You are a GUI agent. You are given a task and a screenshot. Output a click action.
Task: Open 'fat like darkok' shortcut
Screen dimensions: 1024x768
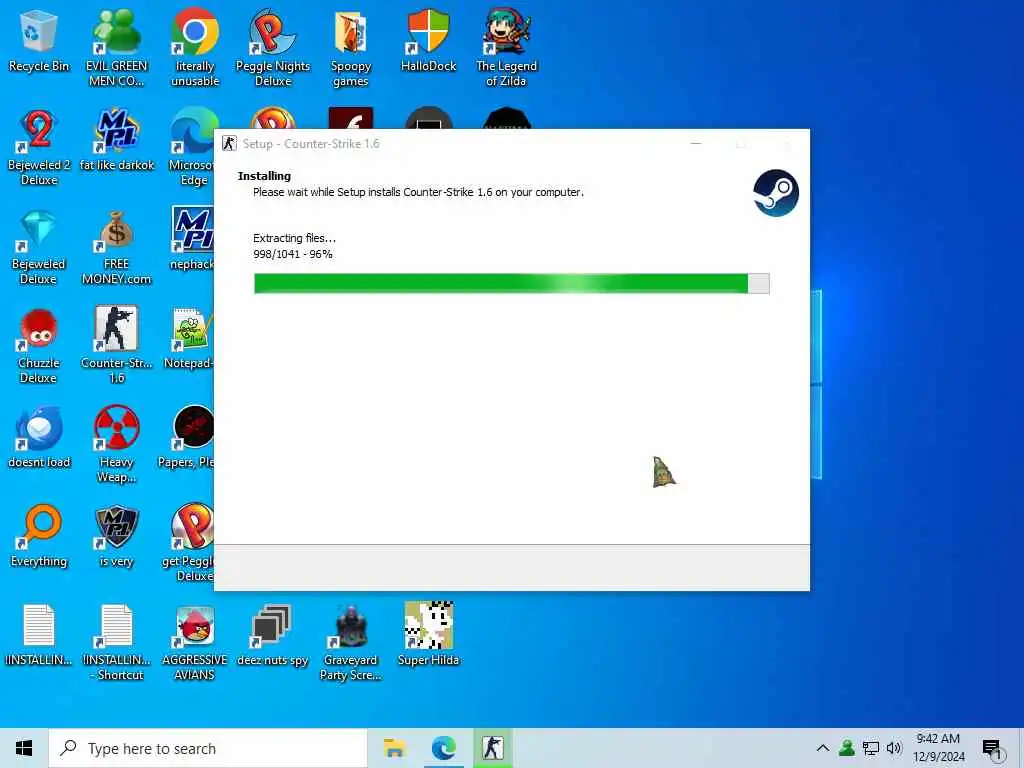[x=116, y=140]
